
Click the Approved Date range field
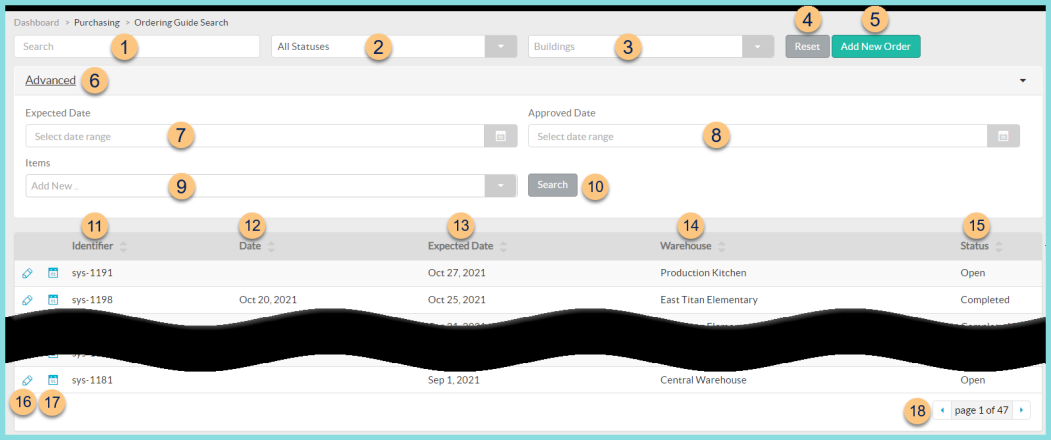757,136
